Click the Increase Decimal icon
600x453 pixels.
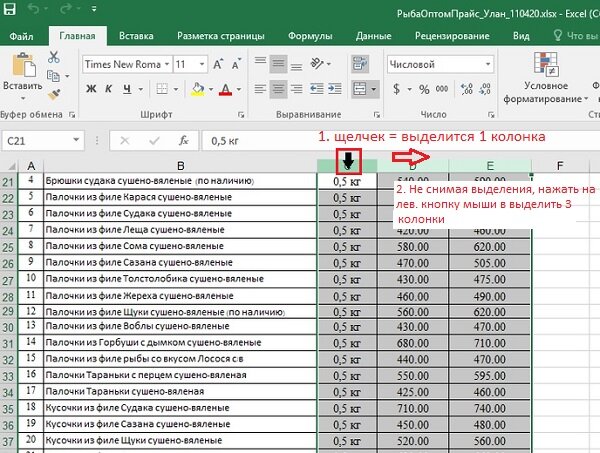click(x=467, y=89)
